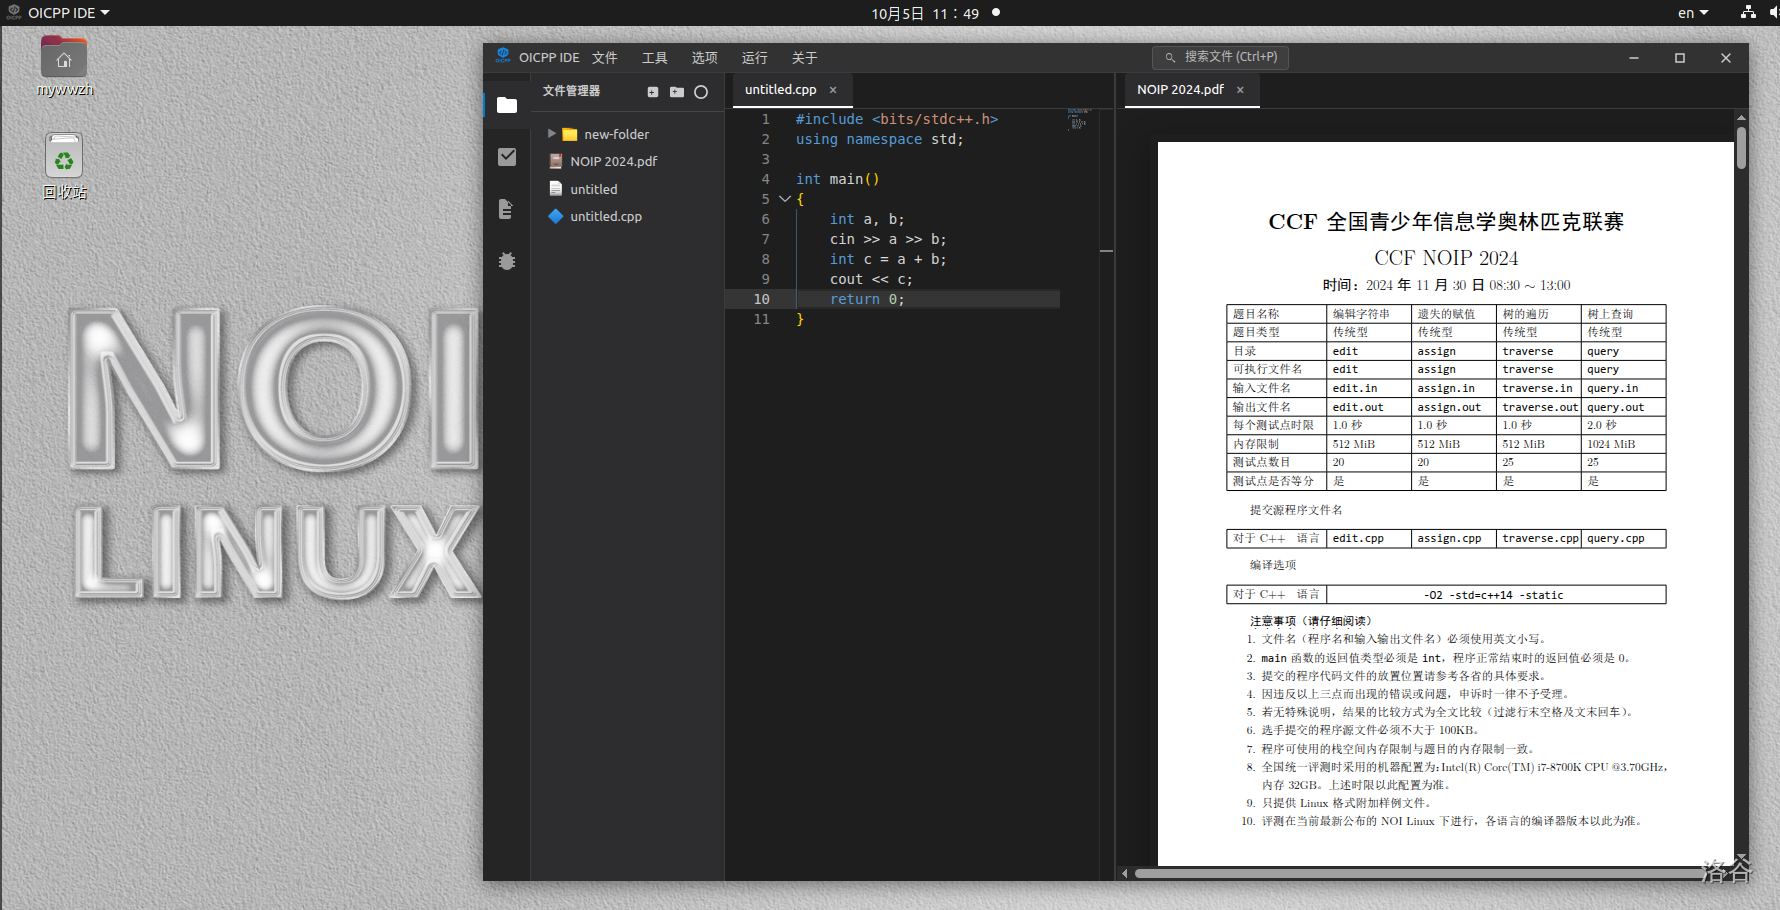Select untitled.cpp in the file tree

coord(605,216)
